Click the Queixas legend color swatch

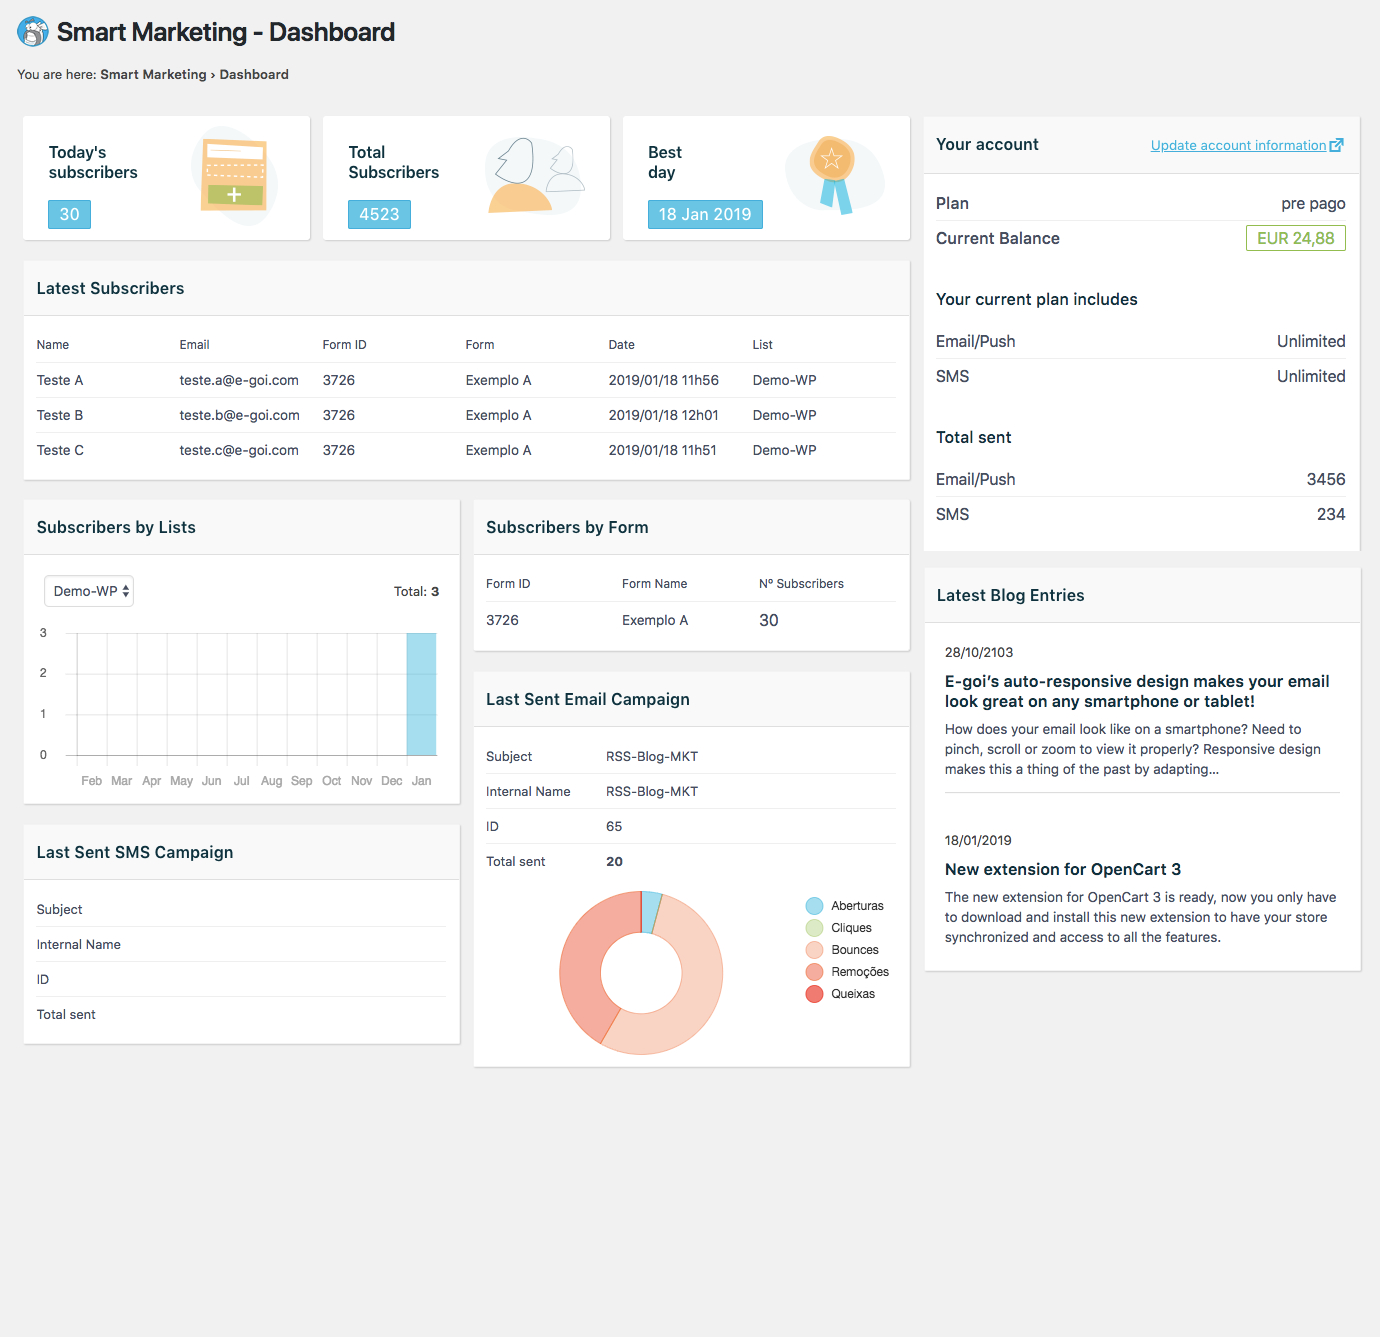coord(814,994)
